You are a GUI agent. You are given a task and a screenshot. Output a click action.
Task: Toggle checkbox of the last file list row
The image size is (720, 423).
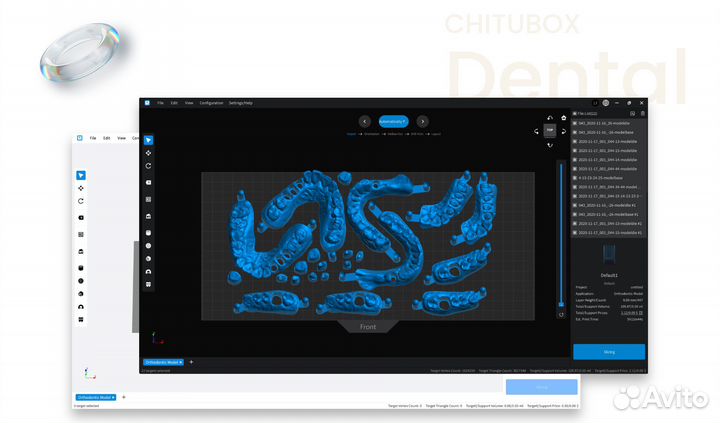pos(574,232)
